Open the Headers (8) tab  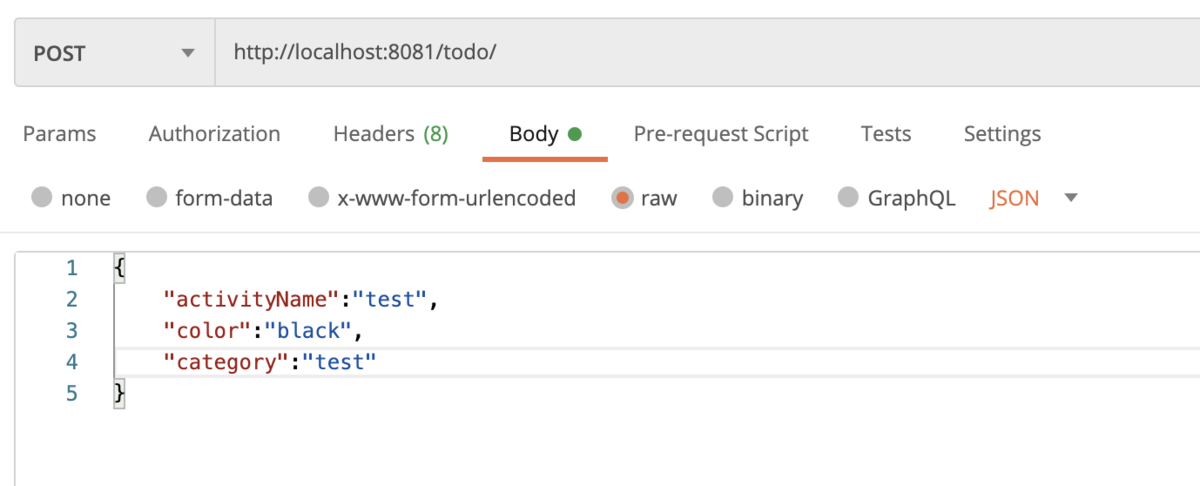(391, 134)
